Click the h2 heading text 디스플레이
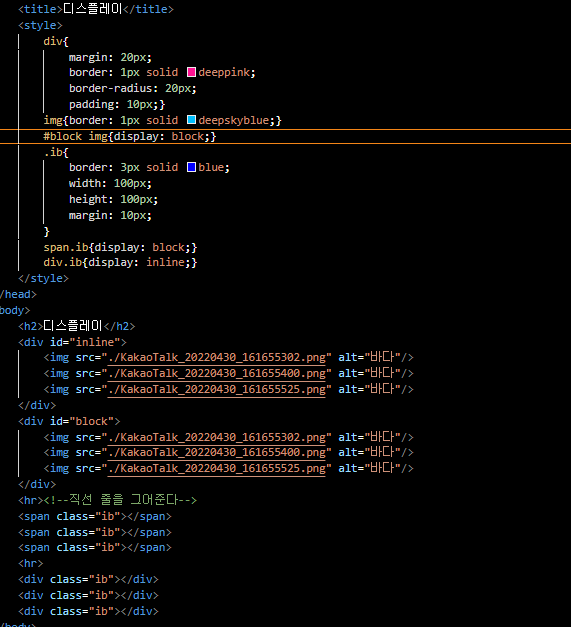The width and height of the screenshot is (571, 627). coord(73,326)
